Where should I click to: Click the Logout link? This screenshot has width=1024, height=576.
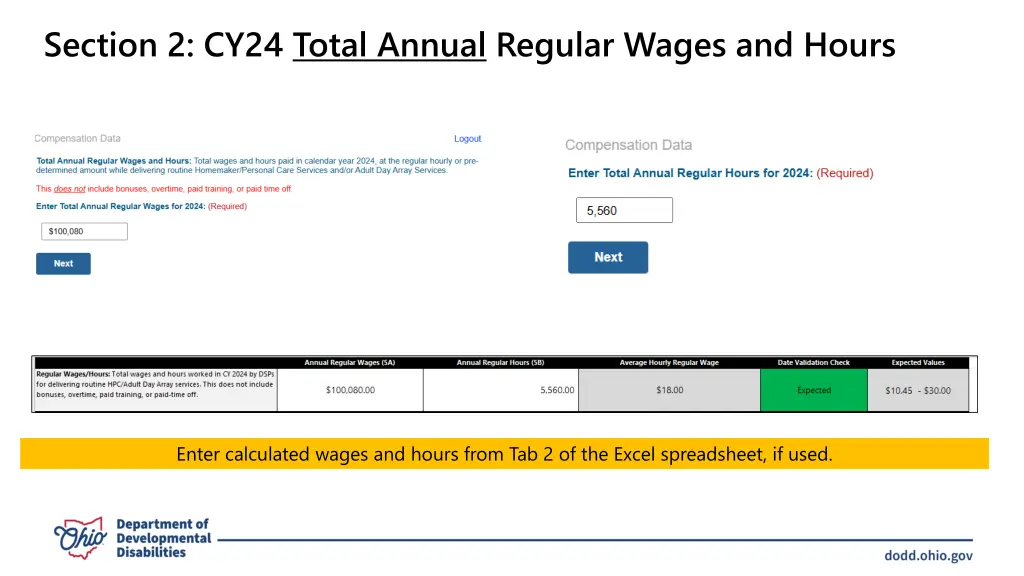point(468,138)
